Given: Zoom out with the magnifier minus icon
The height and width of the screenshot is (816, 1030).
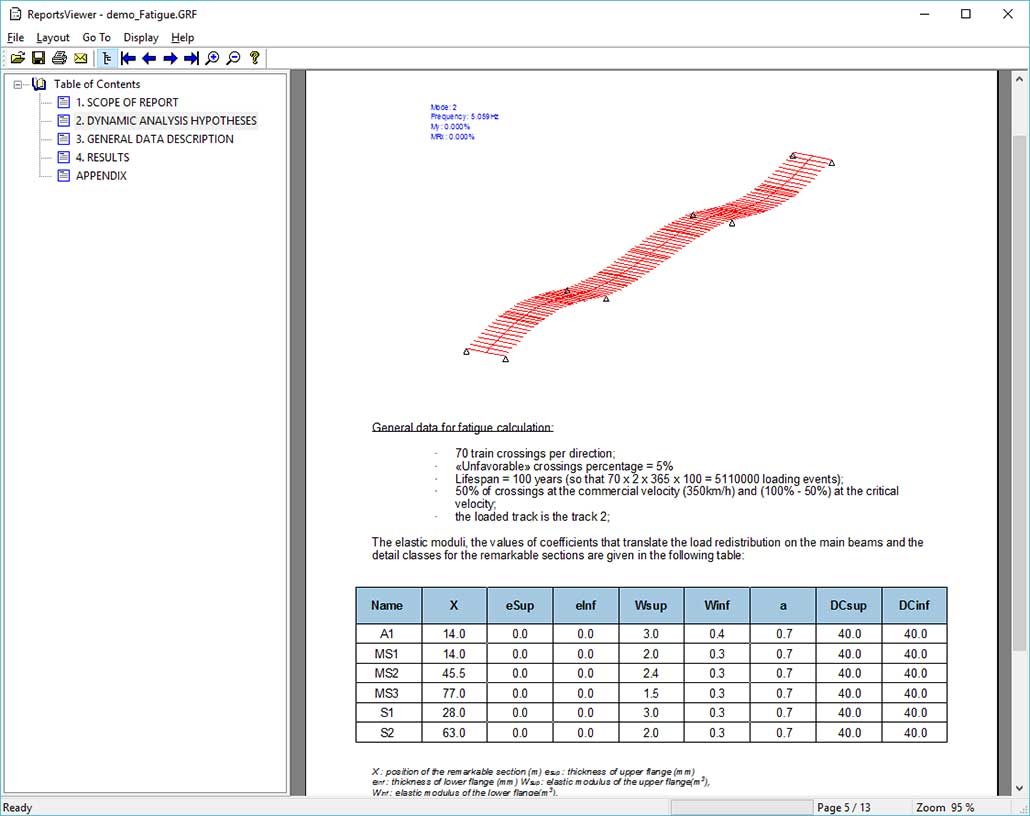Looking at the screenshot, I should [x=233, y=58].
